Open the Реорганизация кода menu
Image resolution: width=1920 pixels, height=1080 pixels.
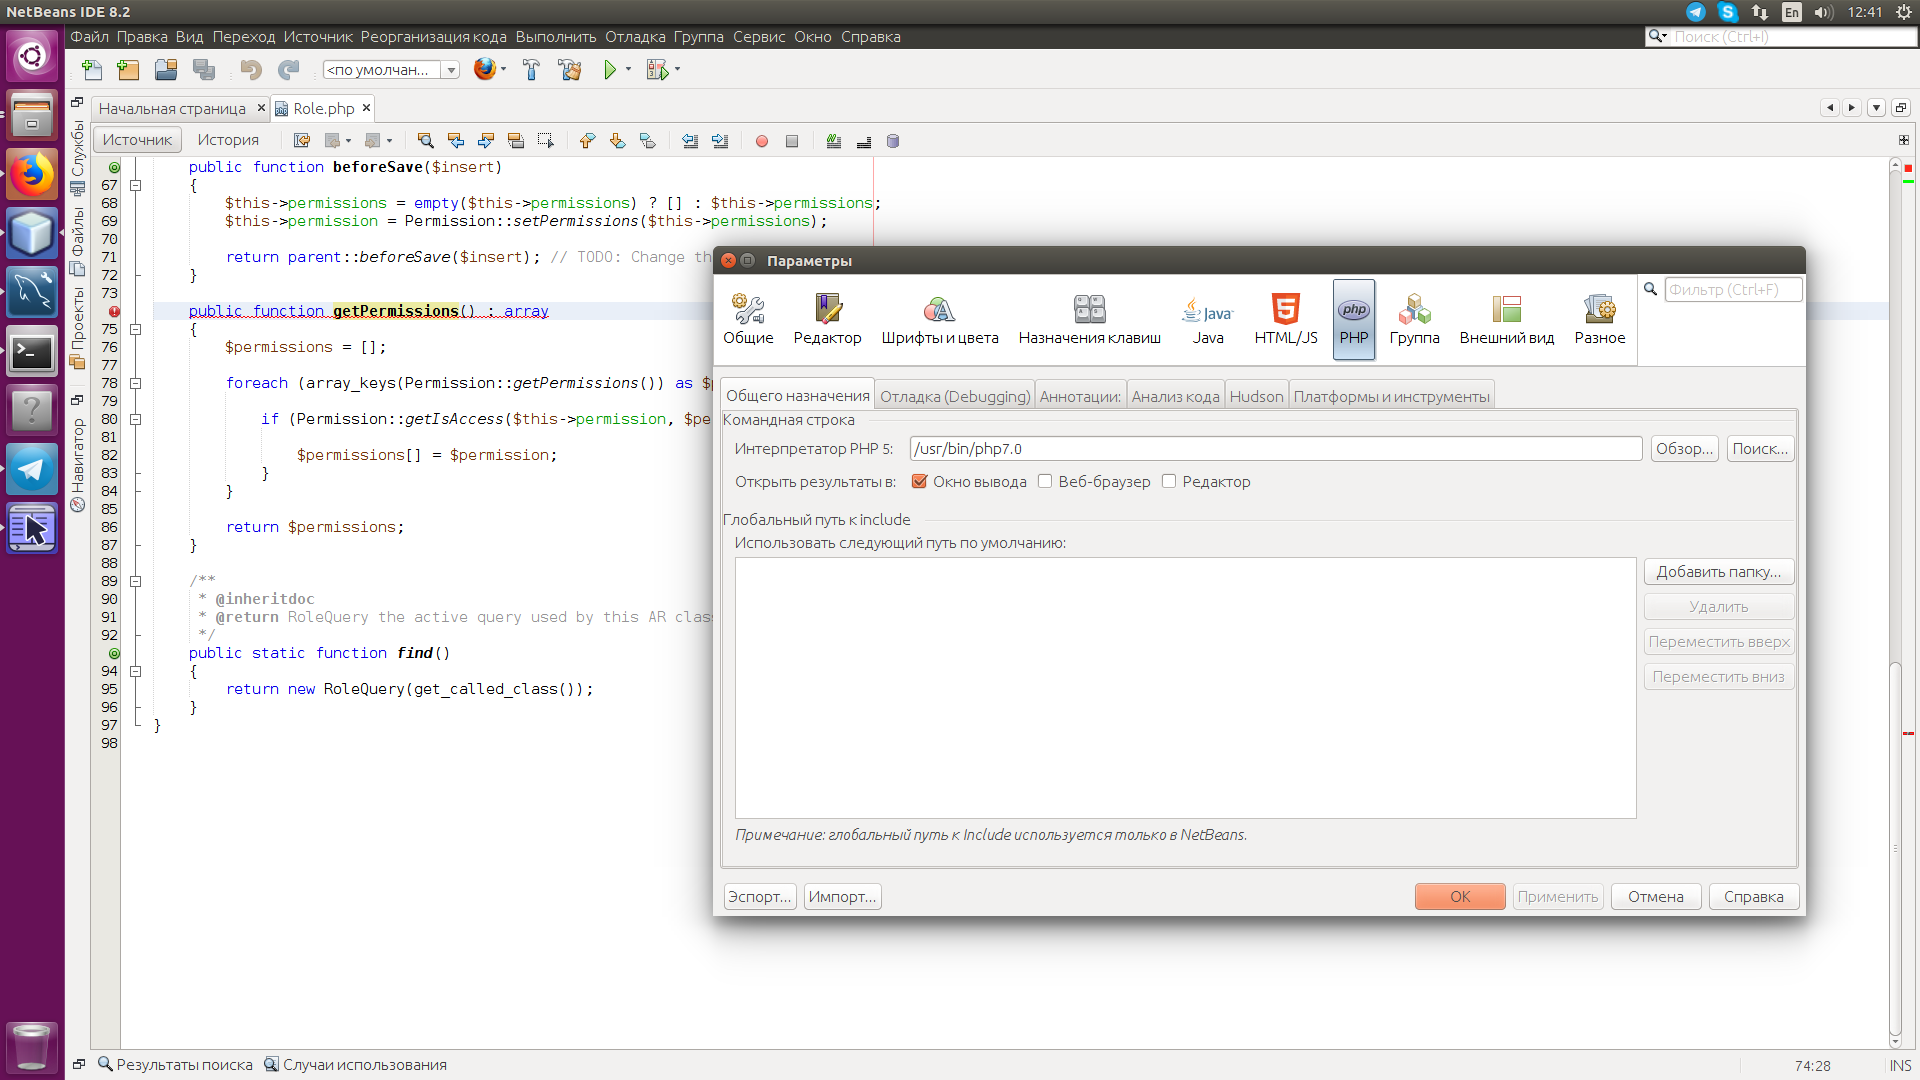433,37
